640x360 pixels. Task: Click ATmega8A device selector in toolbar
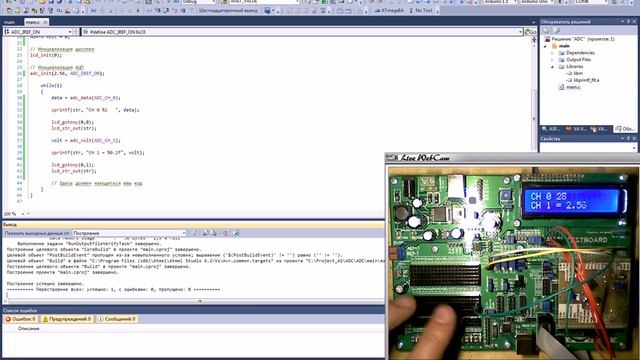(x=389, y=11)
